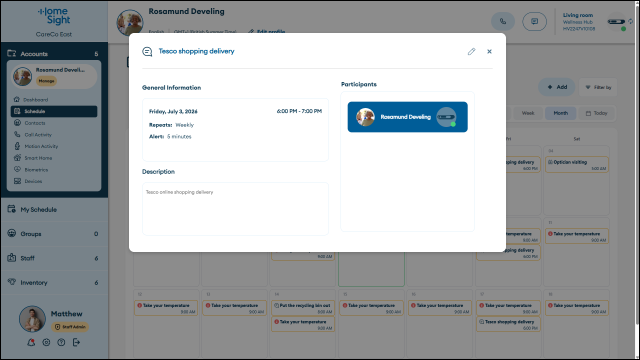Open the Optician visiting event

(x=577, y=165)
